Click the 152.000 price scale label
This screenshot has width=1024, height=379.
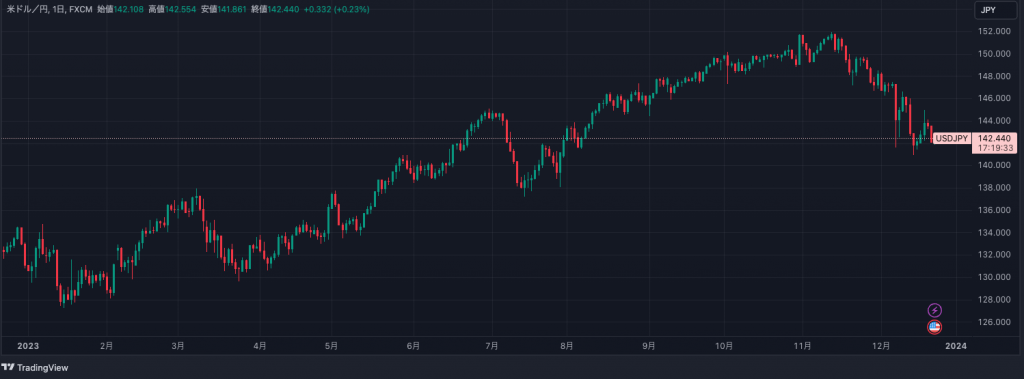click(995, 31)
